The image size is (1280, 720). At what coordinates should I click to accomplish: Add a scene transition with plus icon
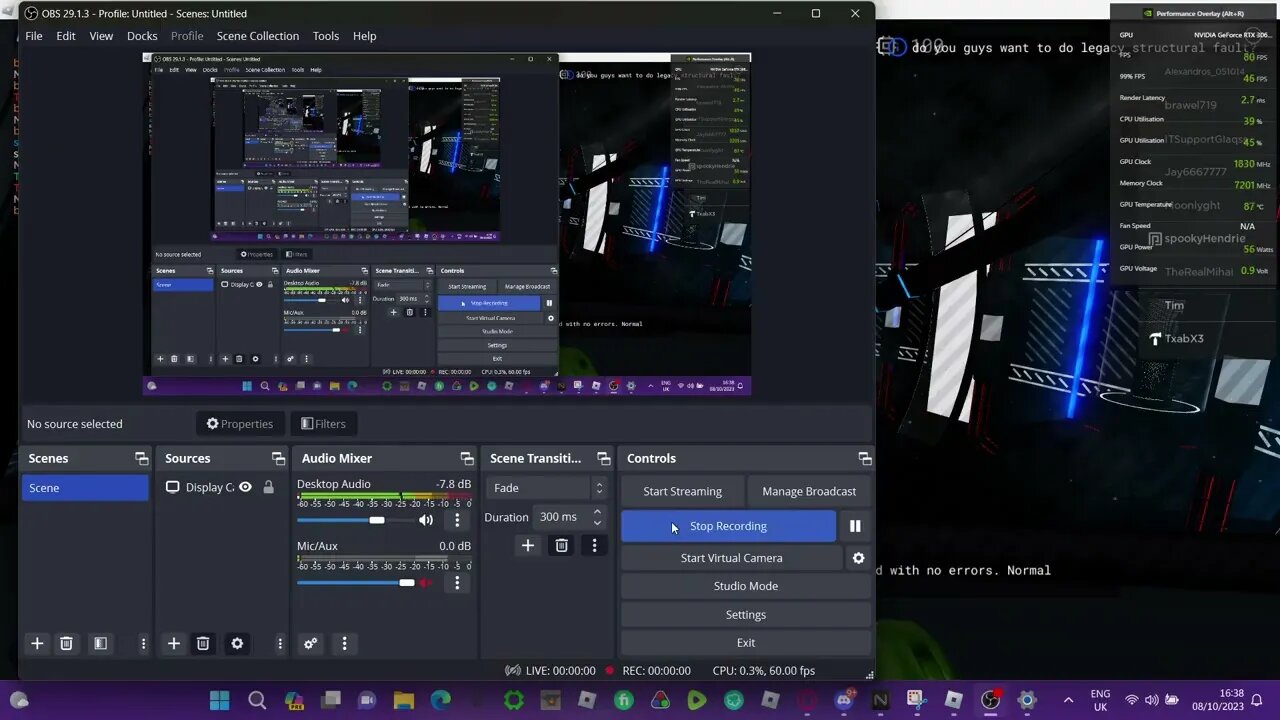[528, 545]
